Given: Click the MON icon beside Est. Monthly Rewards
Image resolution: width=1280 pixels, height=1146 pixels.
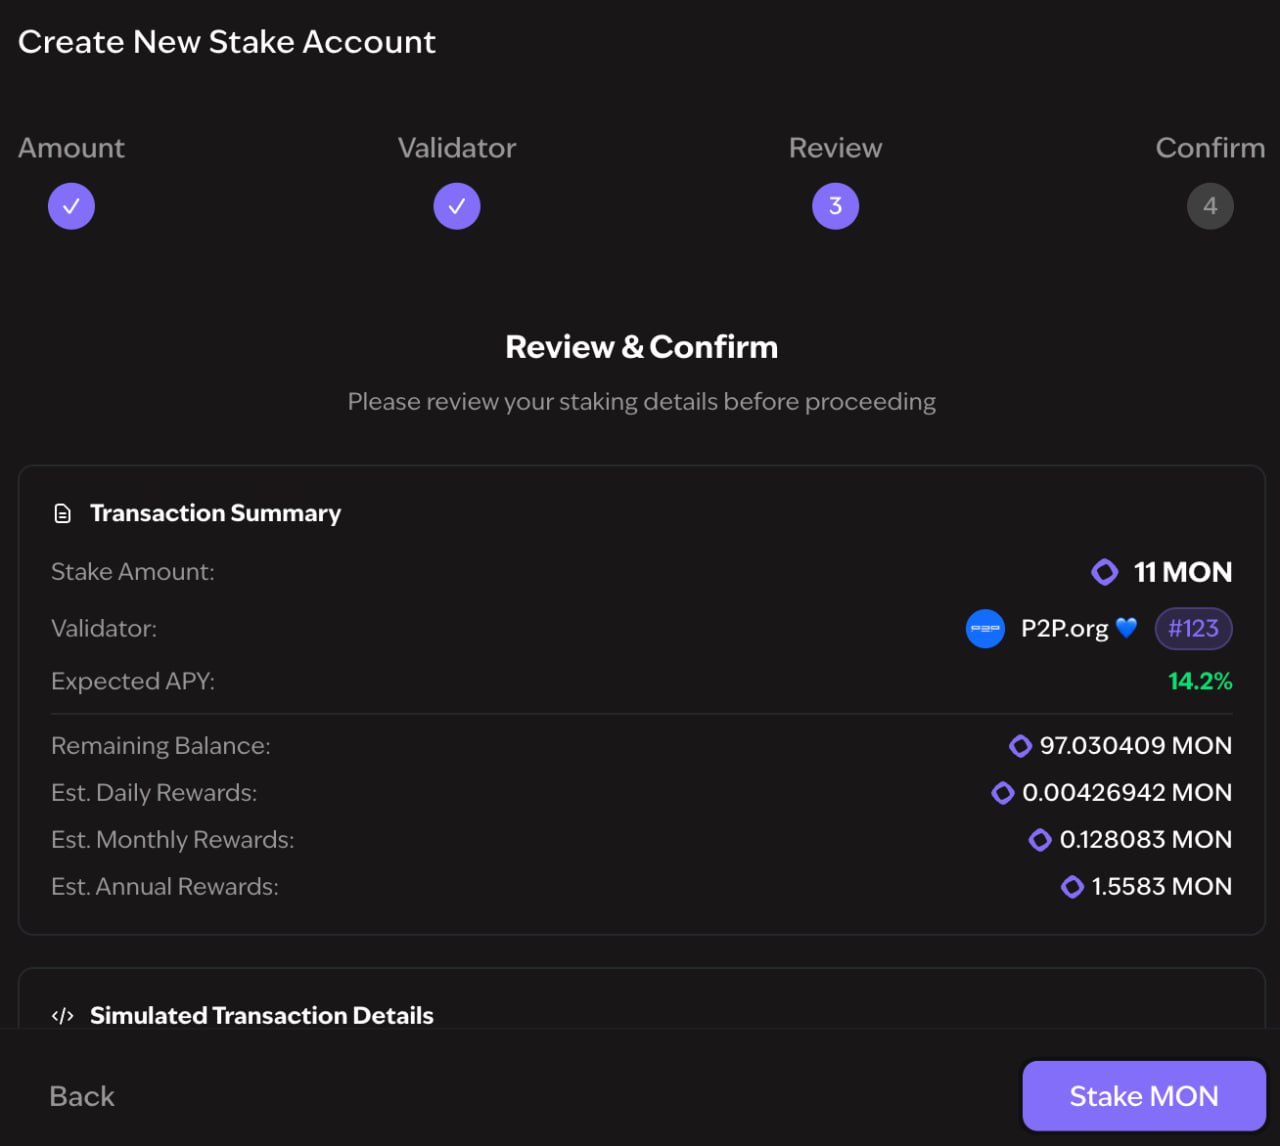Looking at the screenshot, I should click(x=1040, y=840).
